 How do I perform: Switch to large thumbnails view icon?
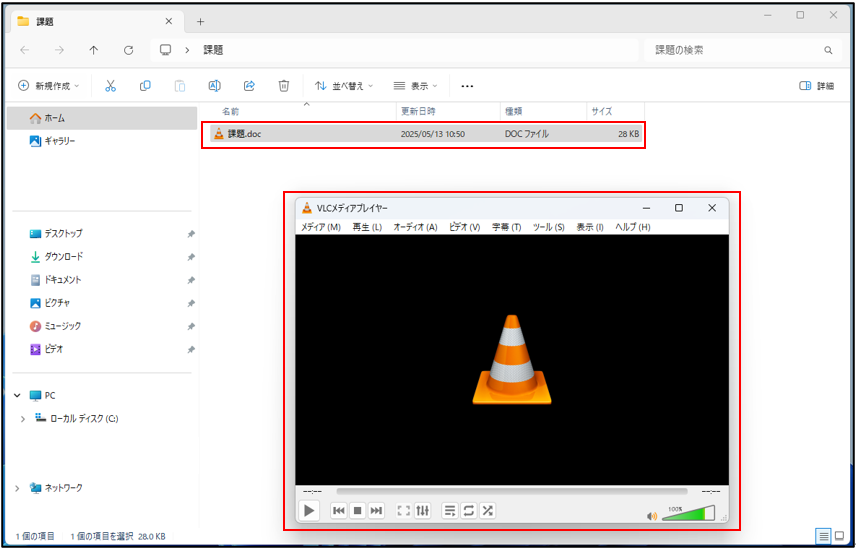coord(839,536)
